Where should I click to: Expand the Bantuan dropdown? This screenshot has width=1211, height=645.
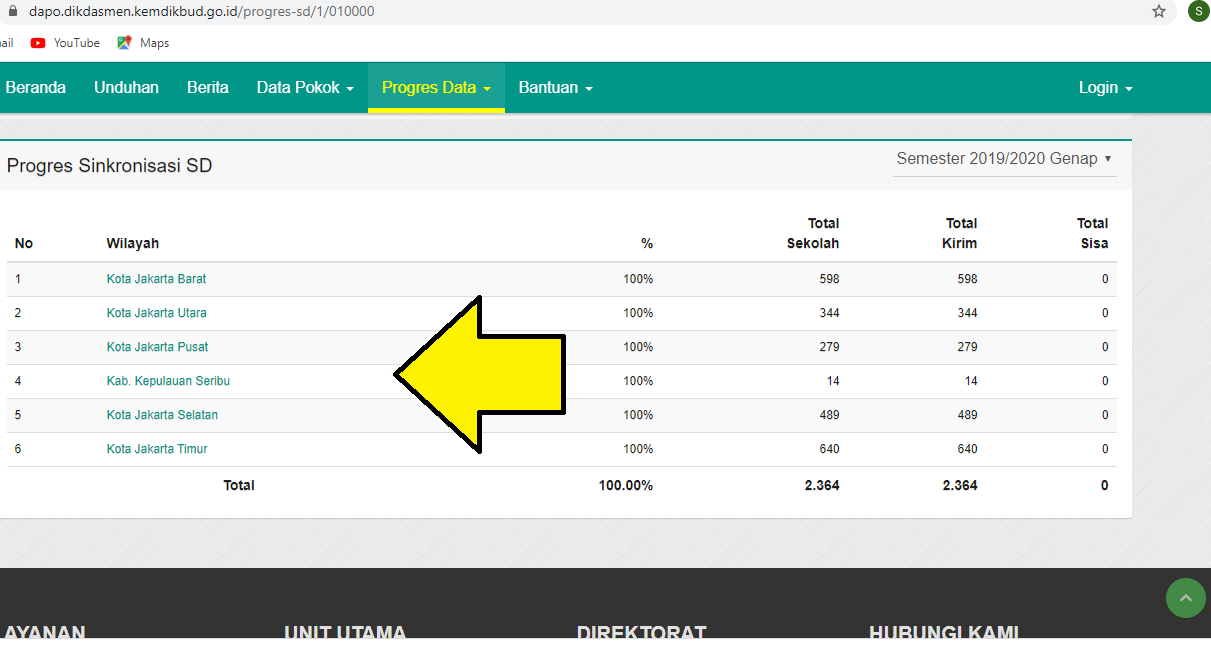point(555,88)
